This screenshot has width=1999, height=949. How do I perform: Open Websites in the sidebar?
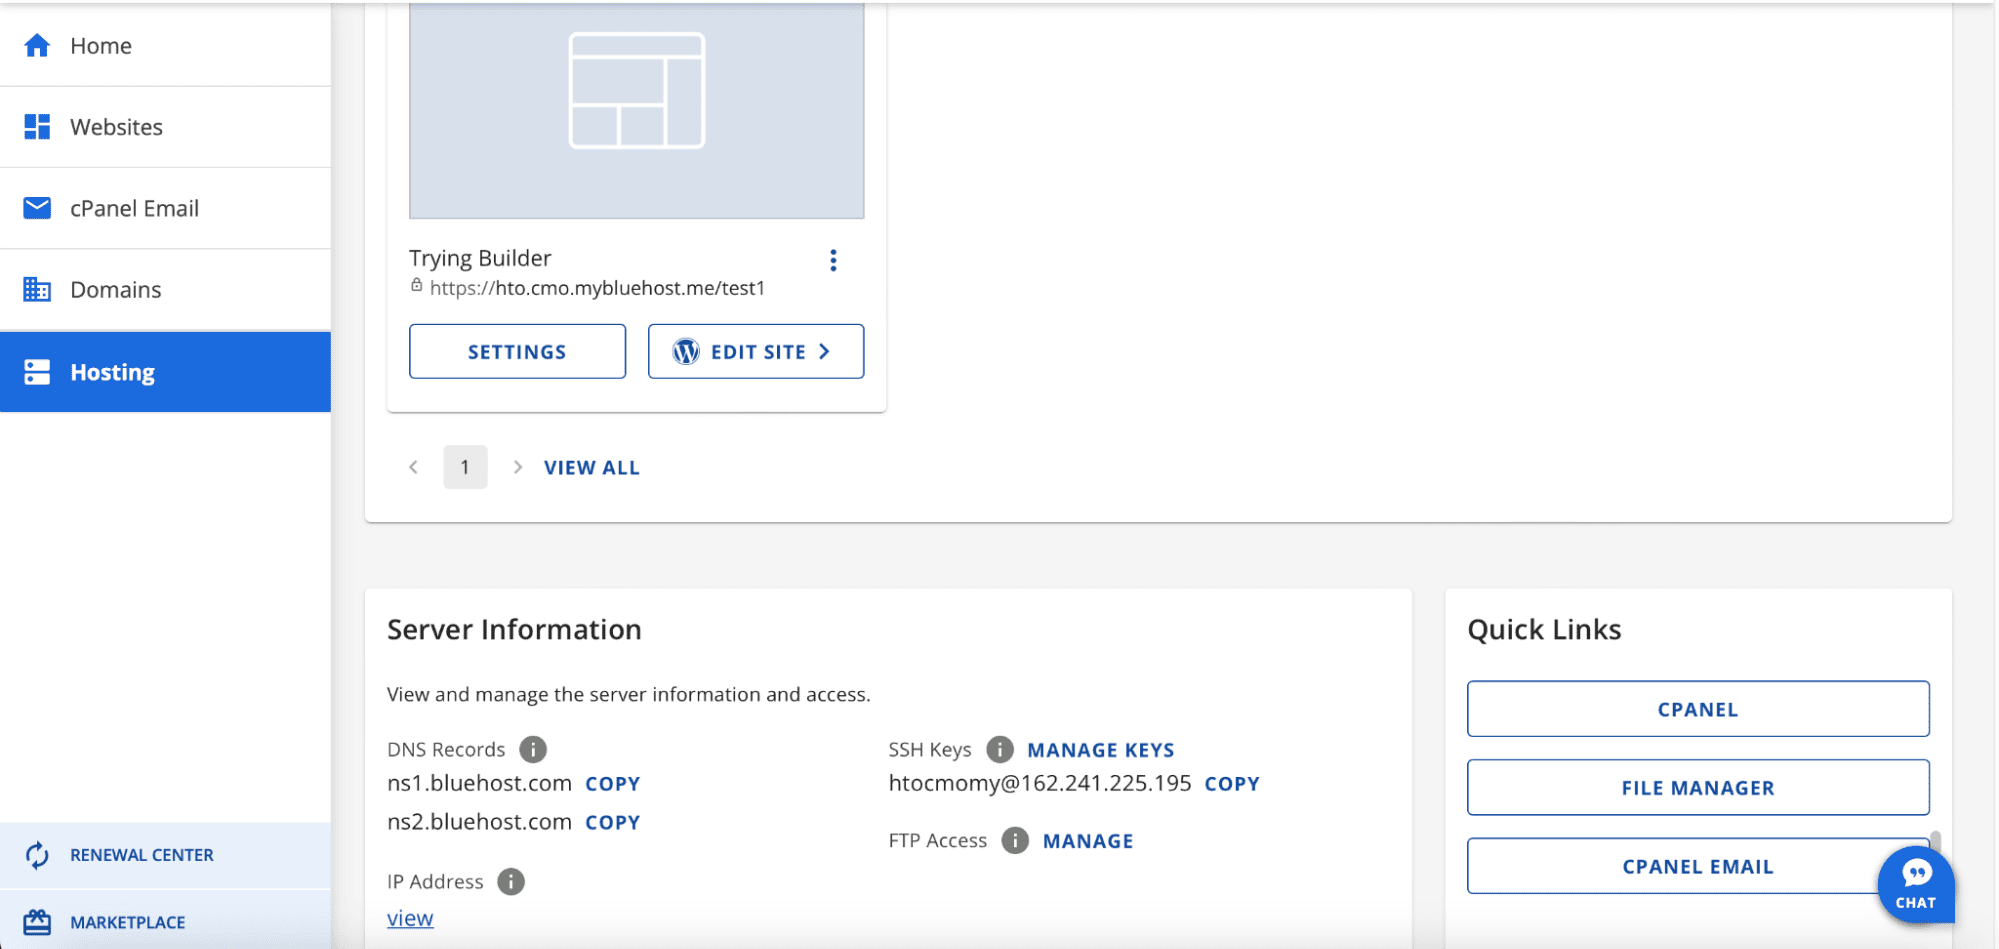tap(116, 127)
